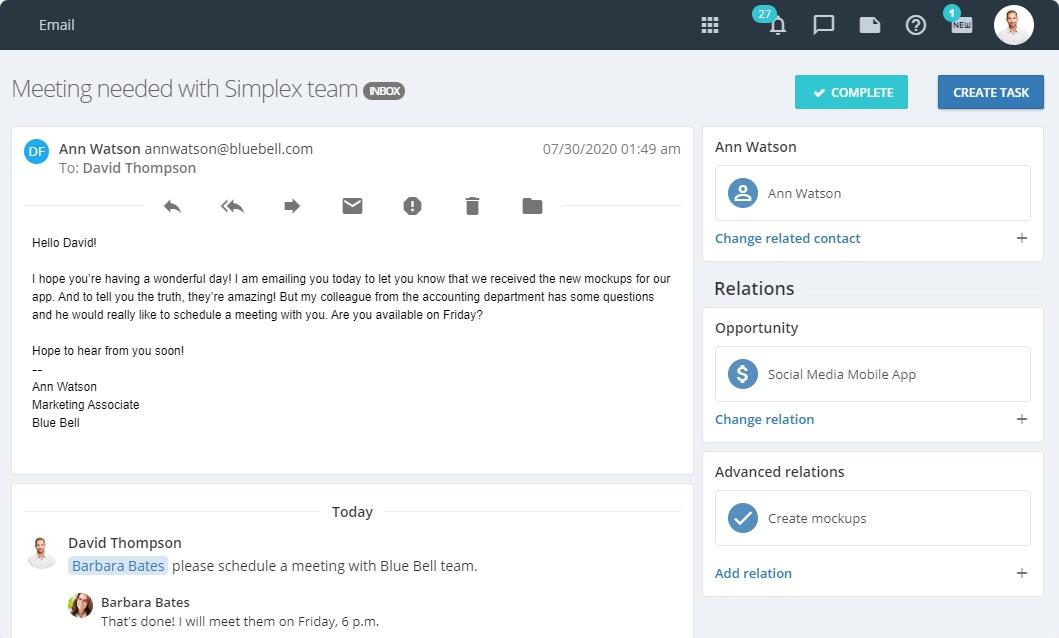Click the Hello David! greeting line
1059x638 pixels.
[x=64, y=243]
